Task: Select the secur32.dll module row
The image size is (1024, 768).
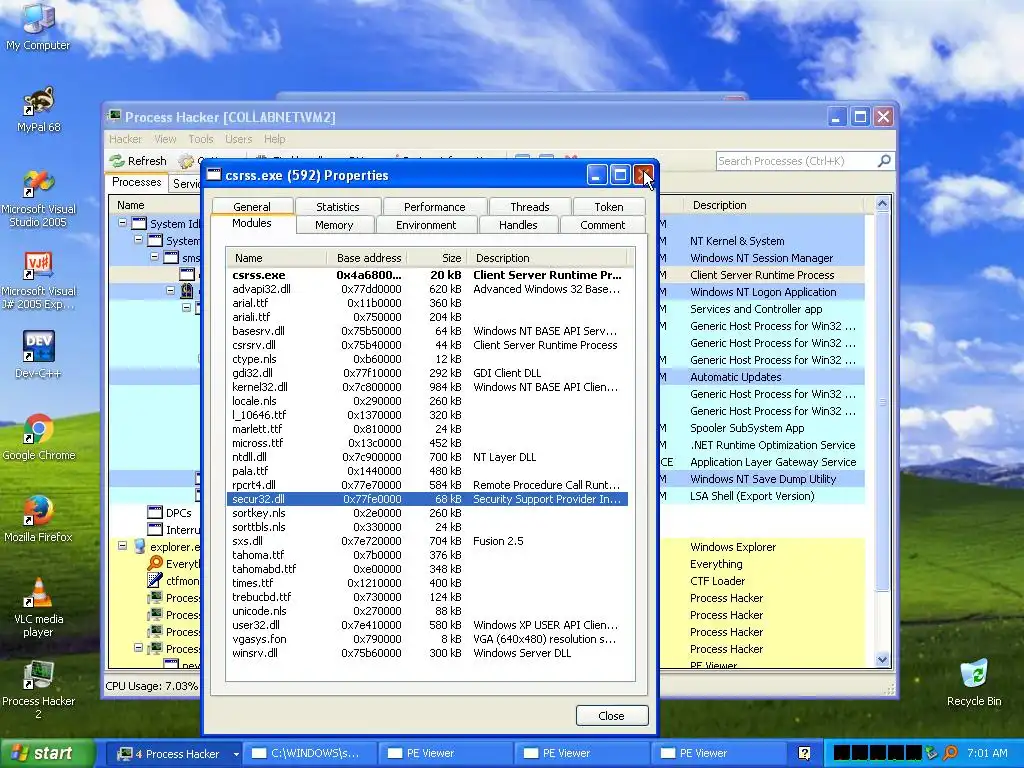Action: [x=427, y=499]
